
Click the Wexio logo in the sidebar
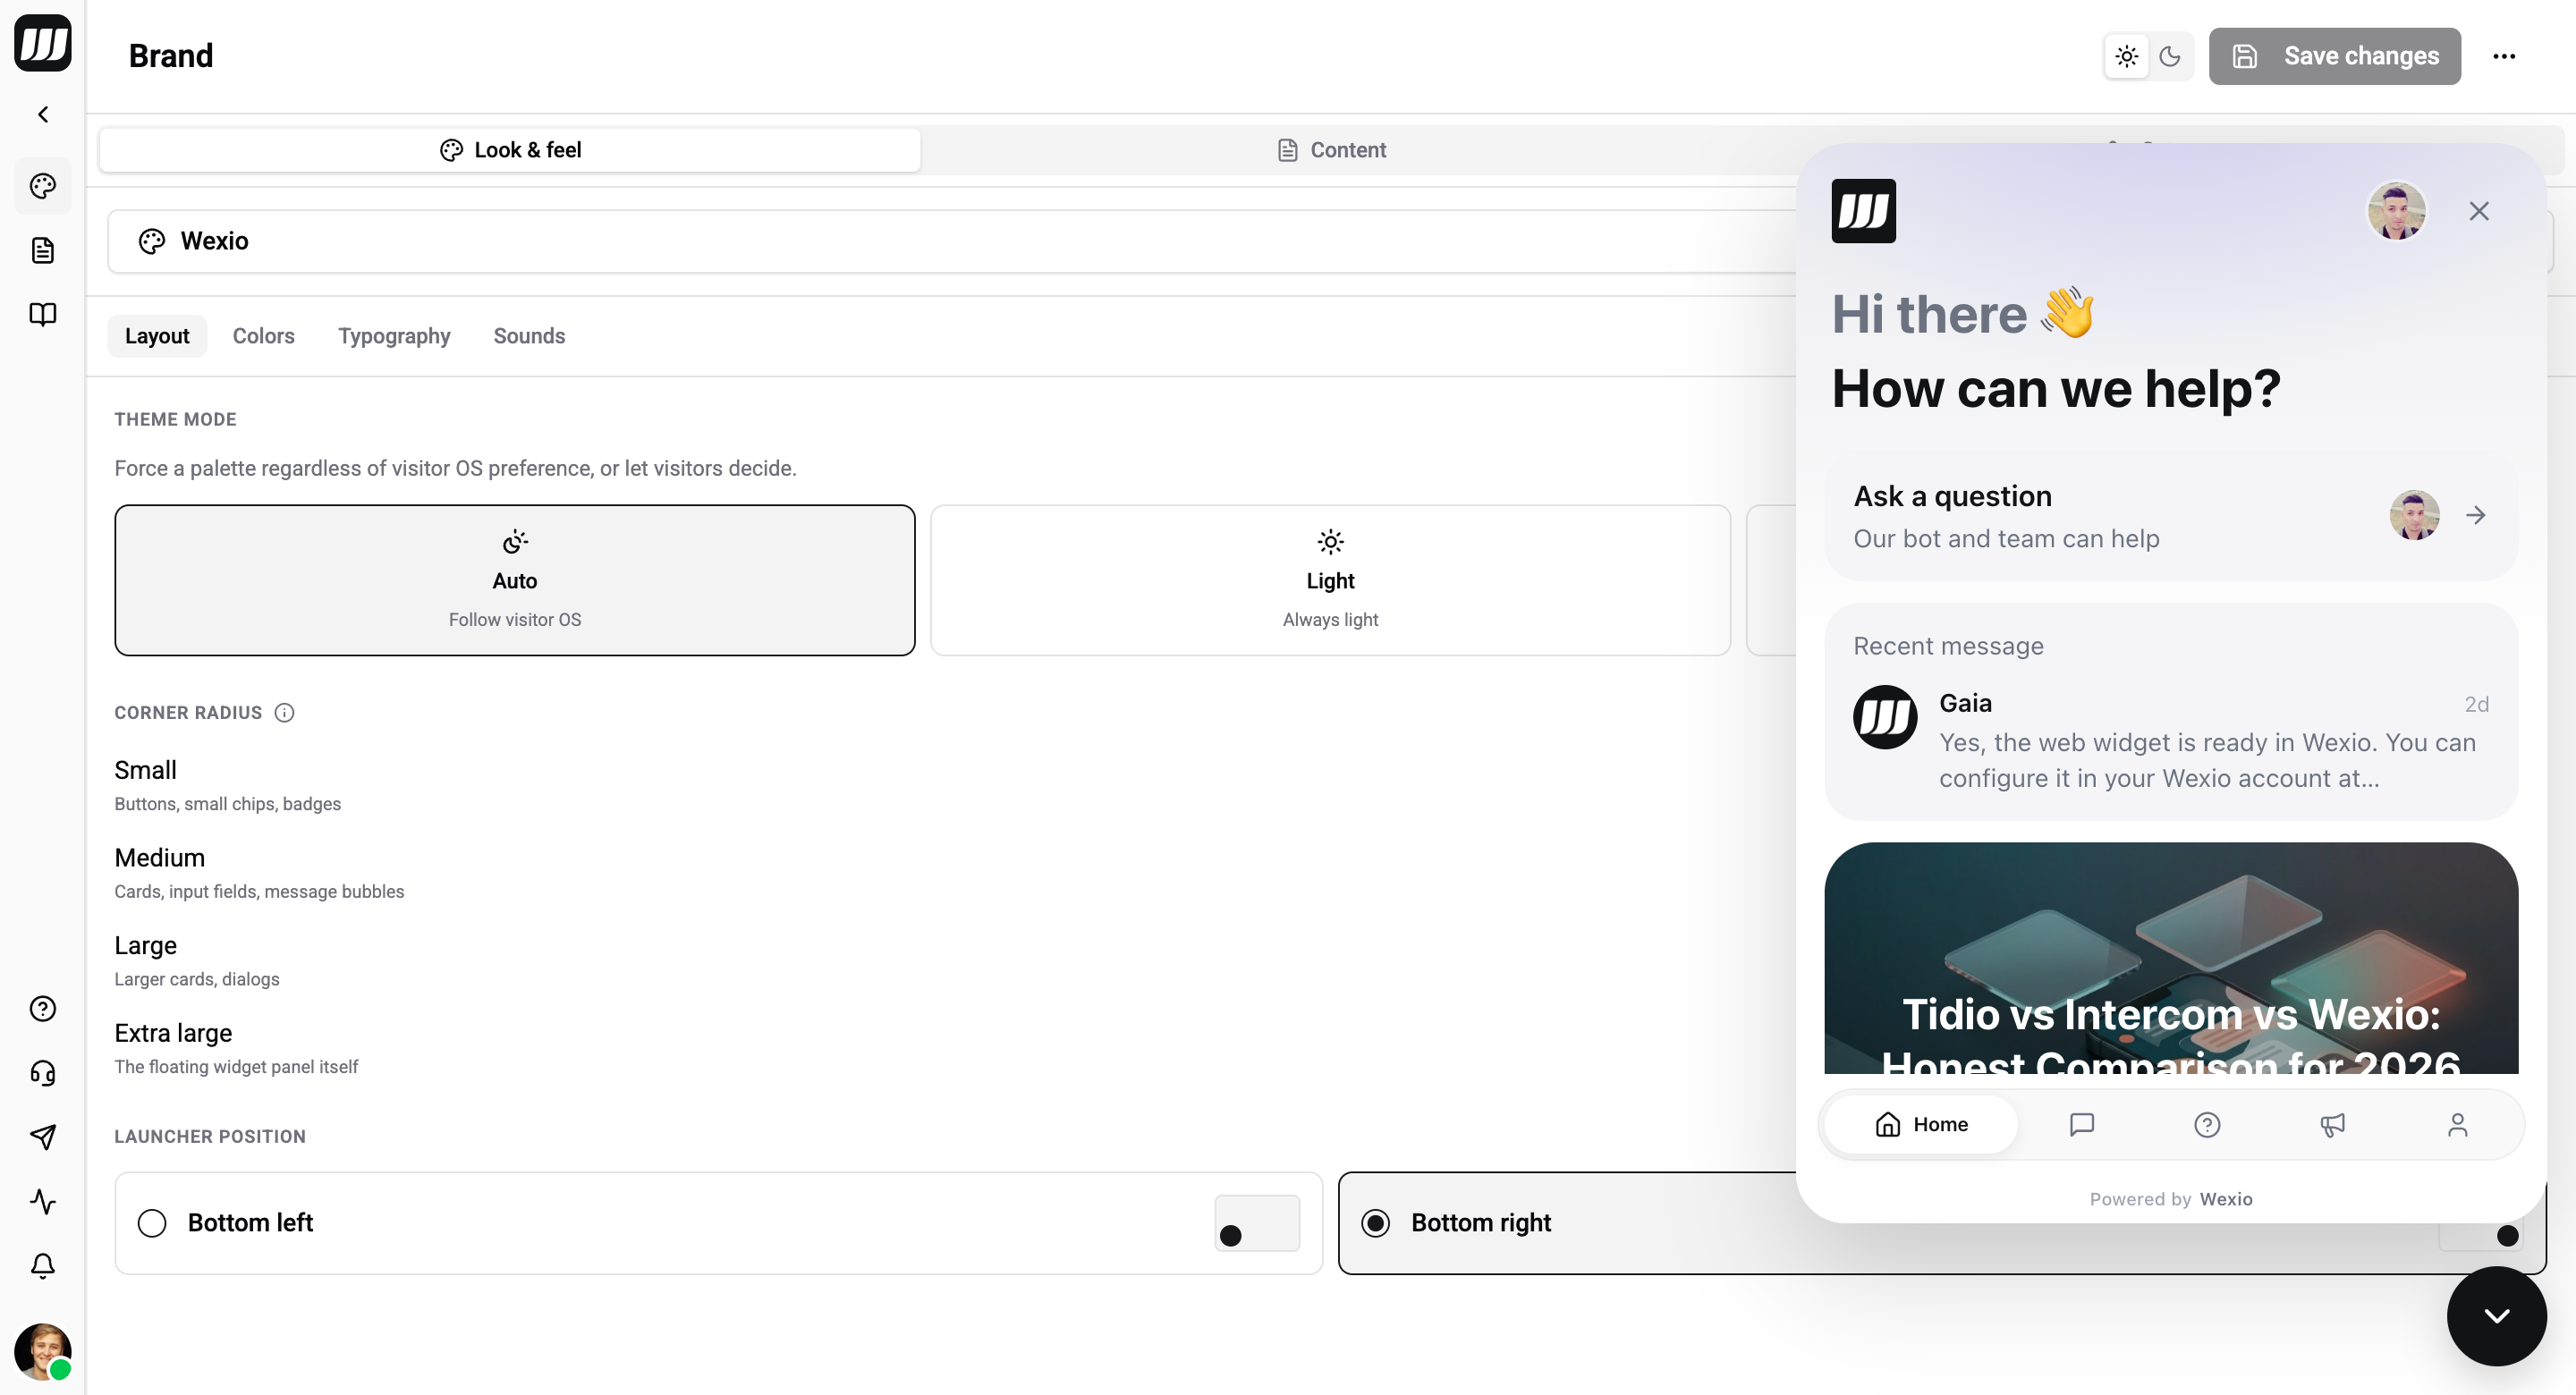point(43,43)
